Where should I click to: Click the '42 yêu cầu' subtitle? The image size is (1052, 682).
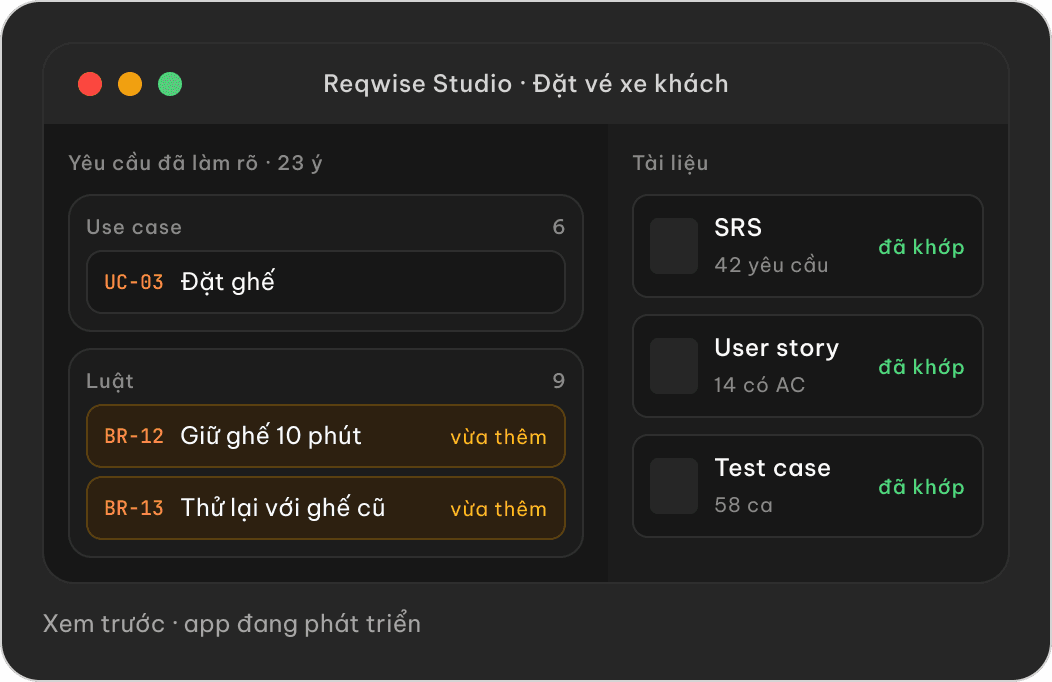click(771, 265)
